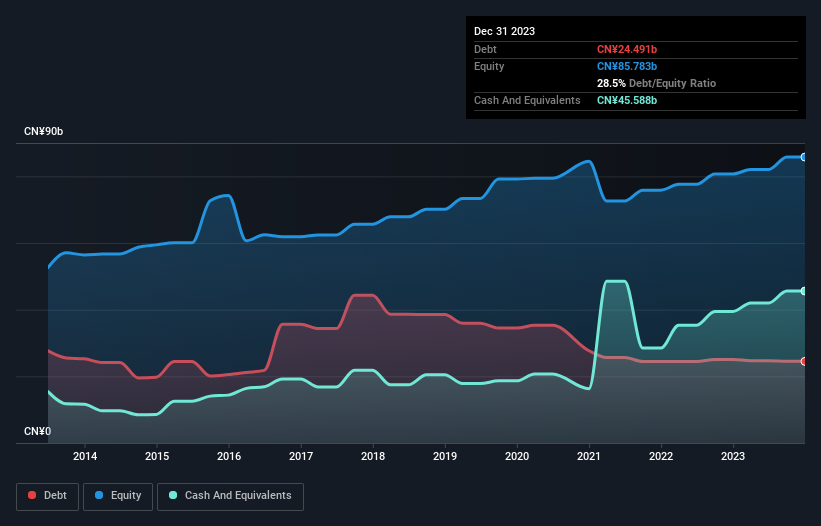The width and height of the screenshot is (821, 526).
Task: Click the 2017 x-axis label
Action: point(301,456)
